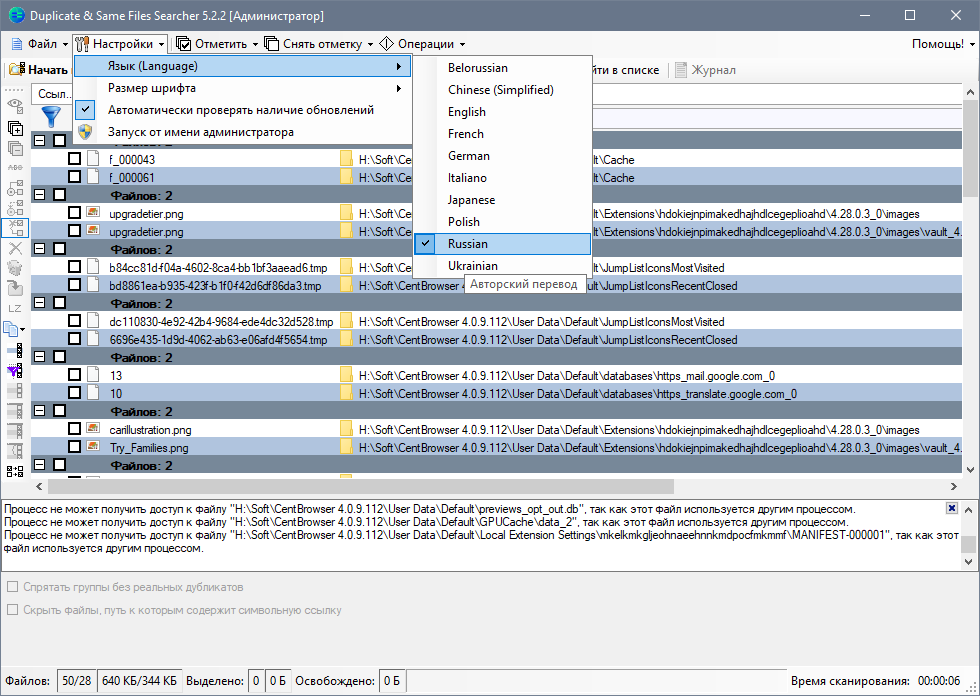Click the Начать start button
Screen dimensions: 980x696
pos(39,69)
